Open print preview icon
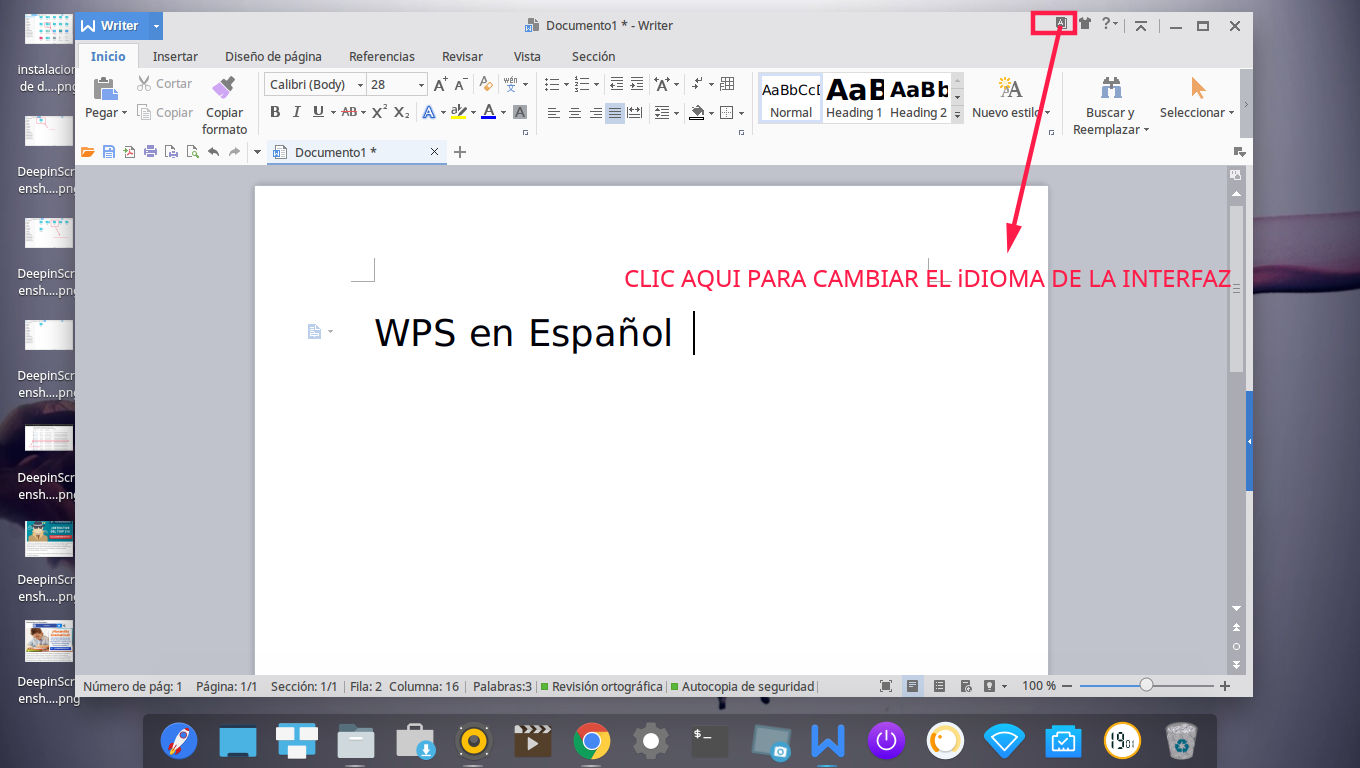 click(191, 151)
